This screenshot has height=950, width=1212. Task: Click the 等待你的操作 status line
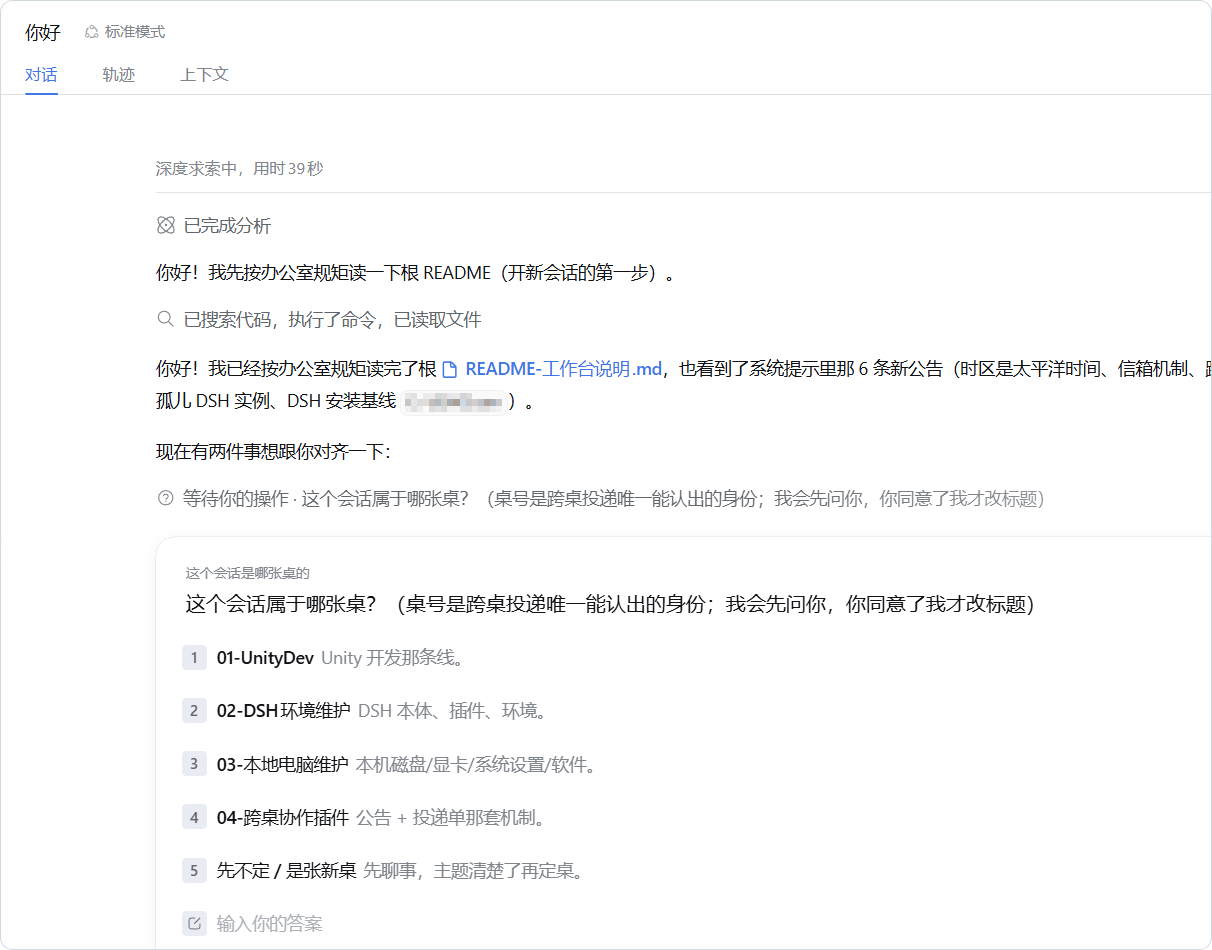613,498
